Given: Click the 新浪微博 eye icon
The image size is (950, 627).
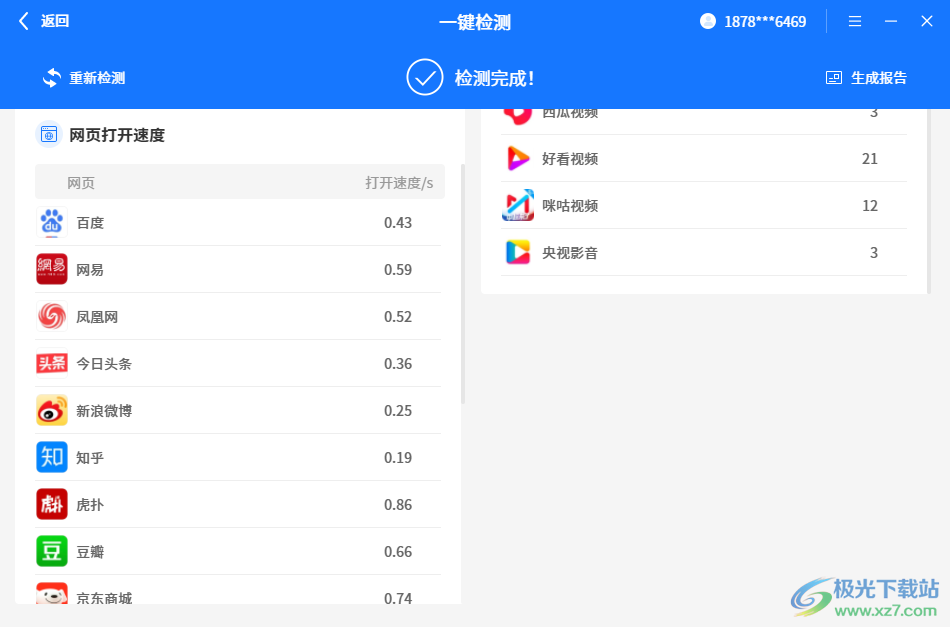Looking at the screenshot, I should click(51, 410).
